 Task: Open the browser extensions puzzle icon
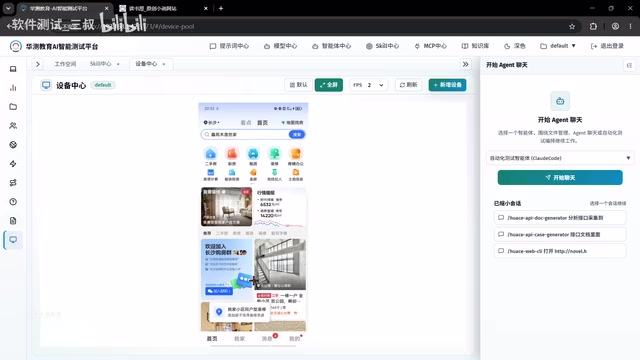click(593, 27)
